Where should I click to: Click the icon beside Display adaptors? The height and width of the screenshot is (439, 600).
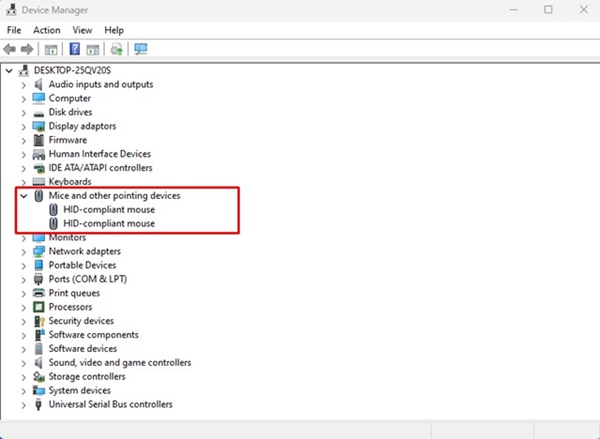(x=39, y=126)
